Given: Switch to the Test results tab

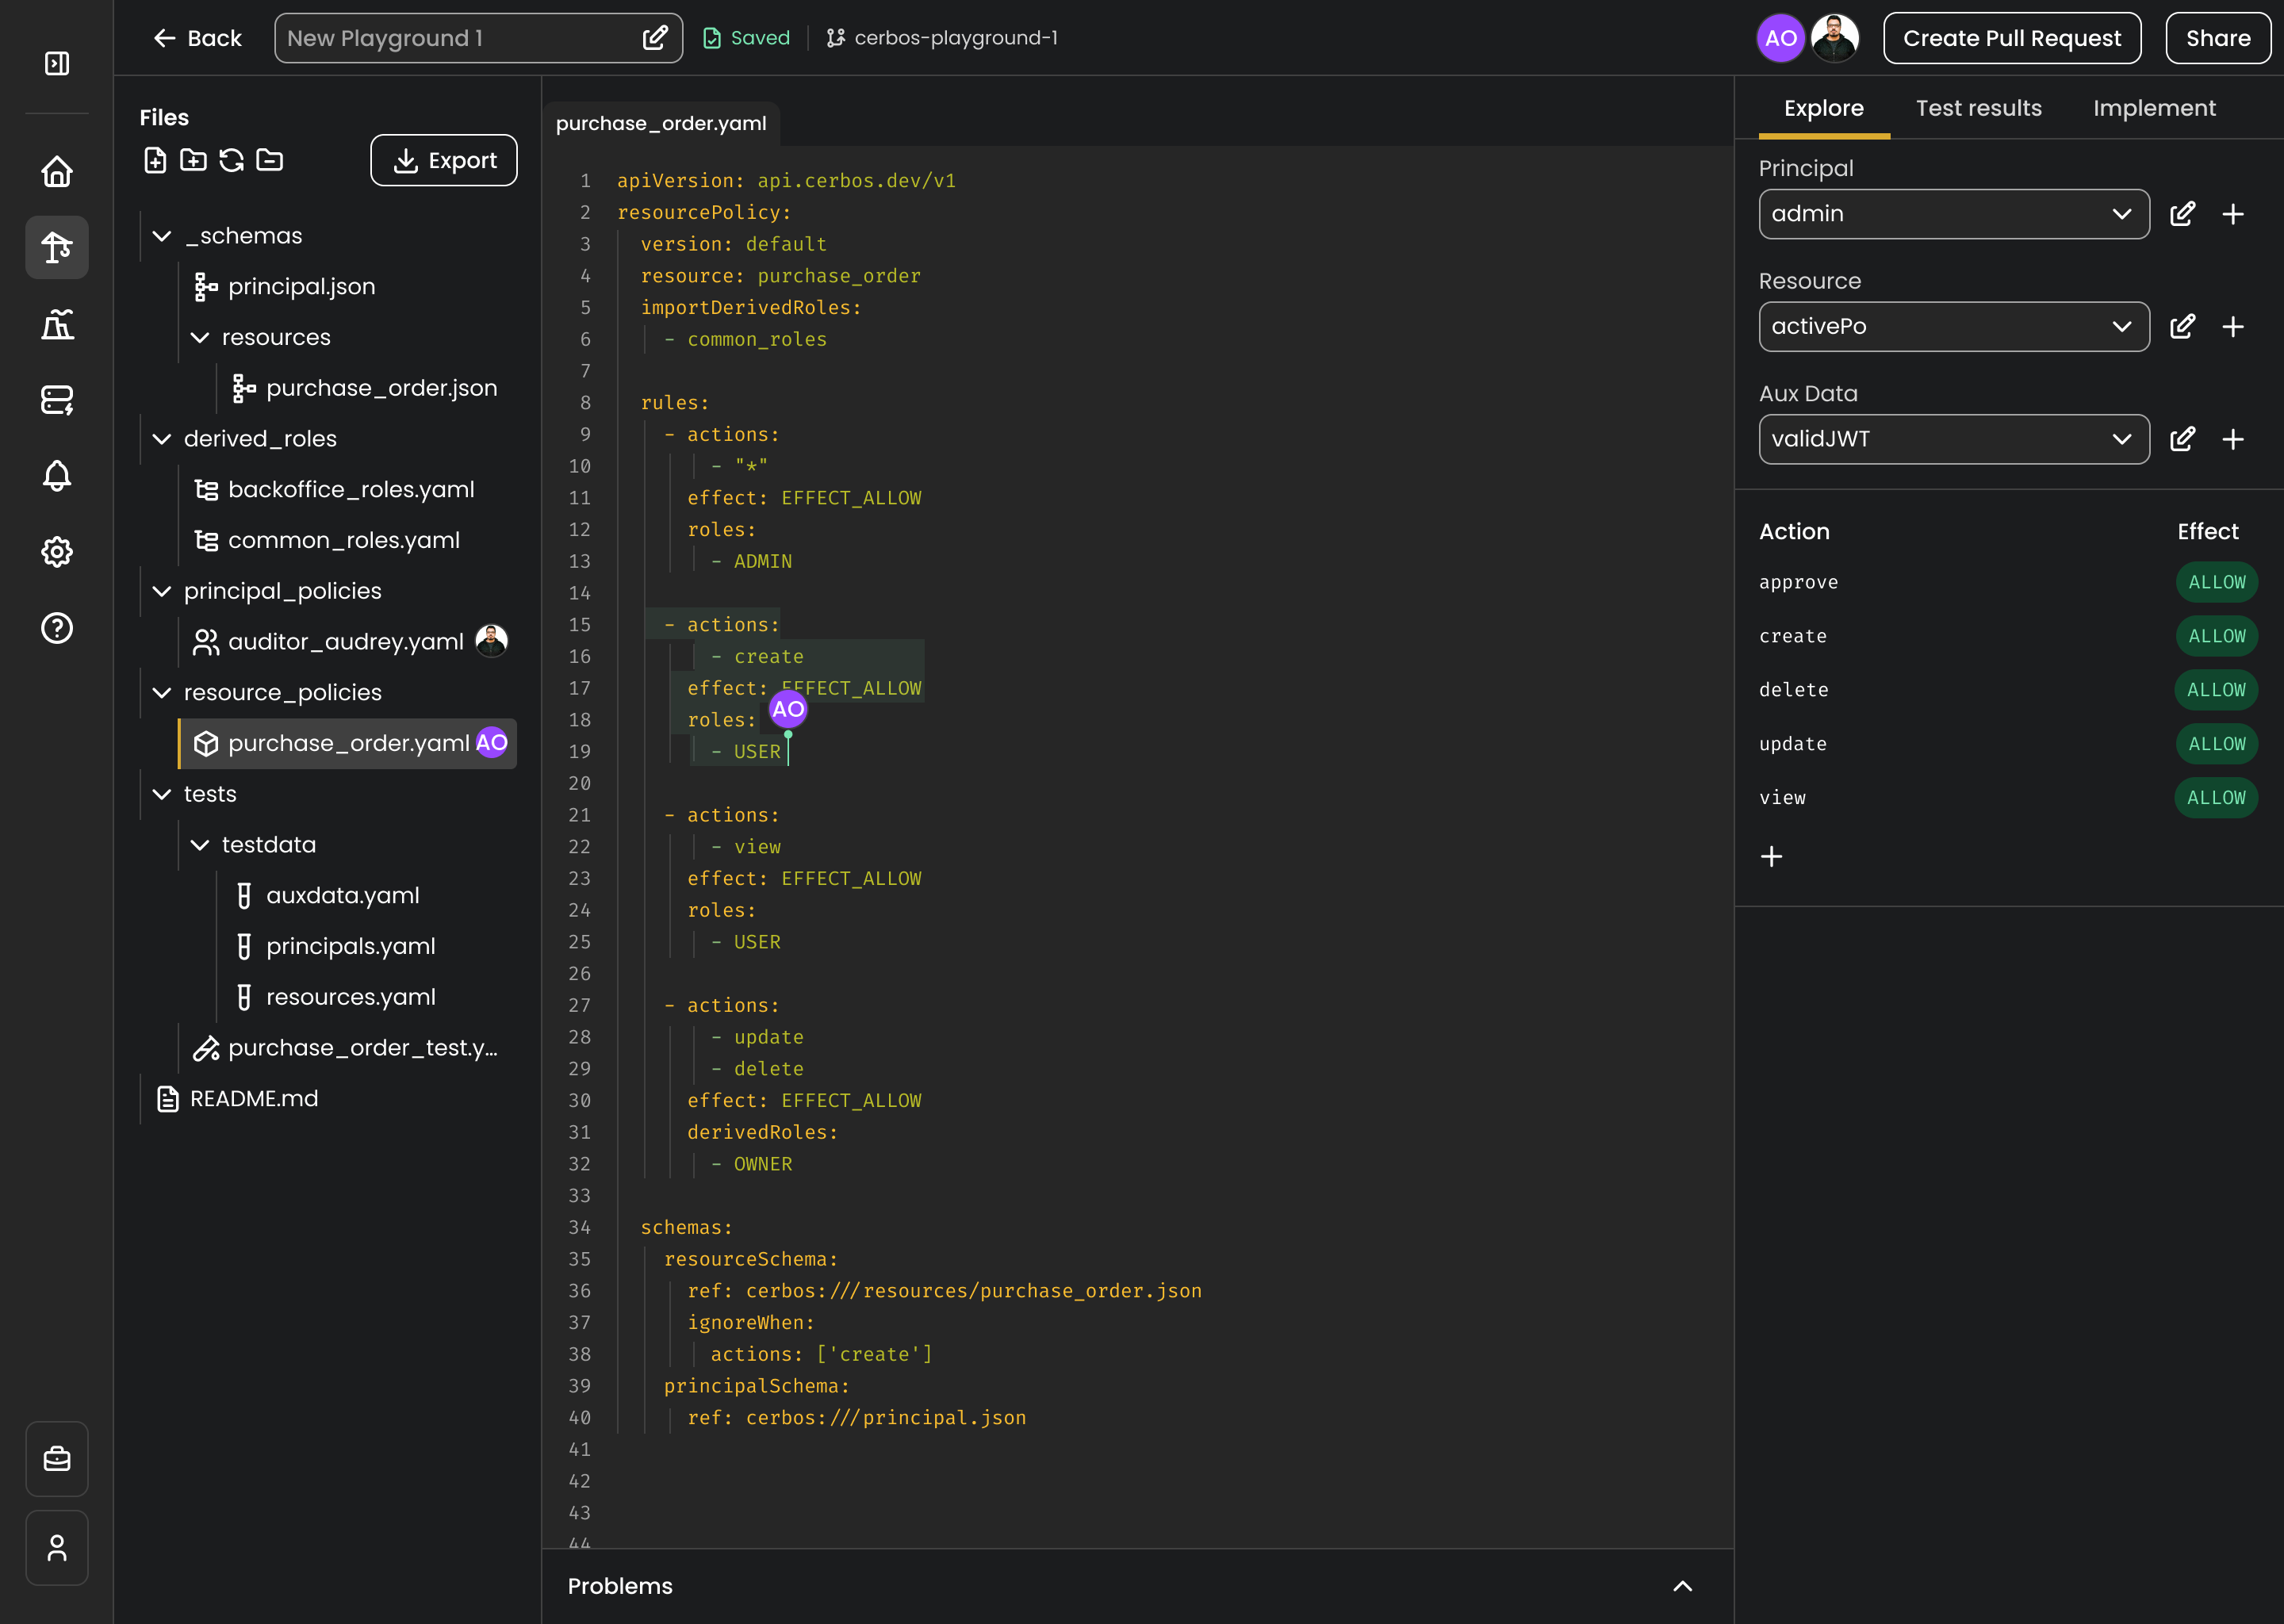Looking at the screenshot, I should (x=1978, y=108).
